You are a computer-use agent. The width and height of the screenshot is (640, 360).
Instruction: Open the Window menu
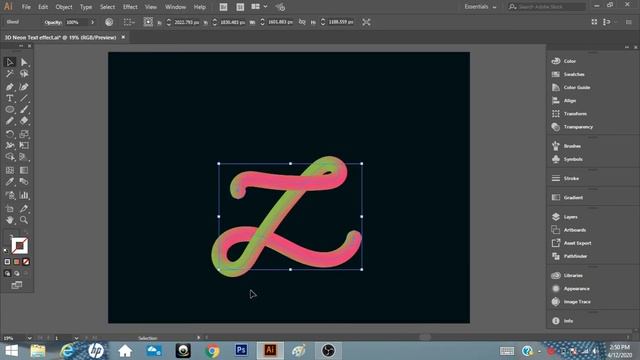pos(176,7)
